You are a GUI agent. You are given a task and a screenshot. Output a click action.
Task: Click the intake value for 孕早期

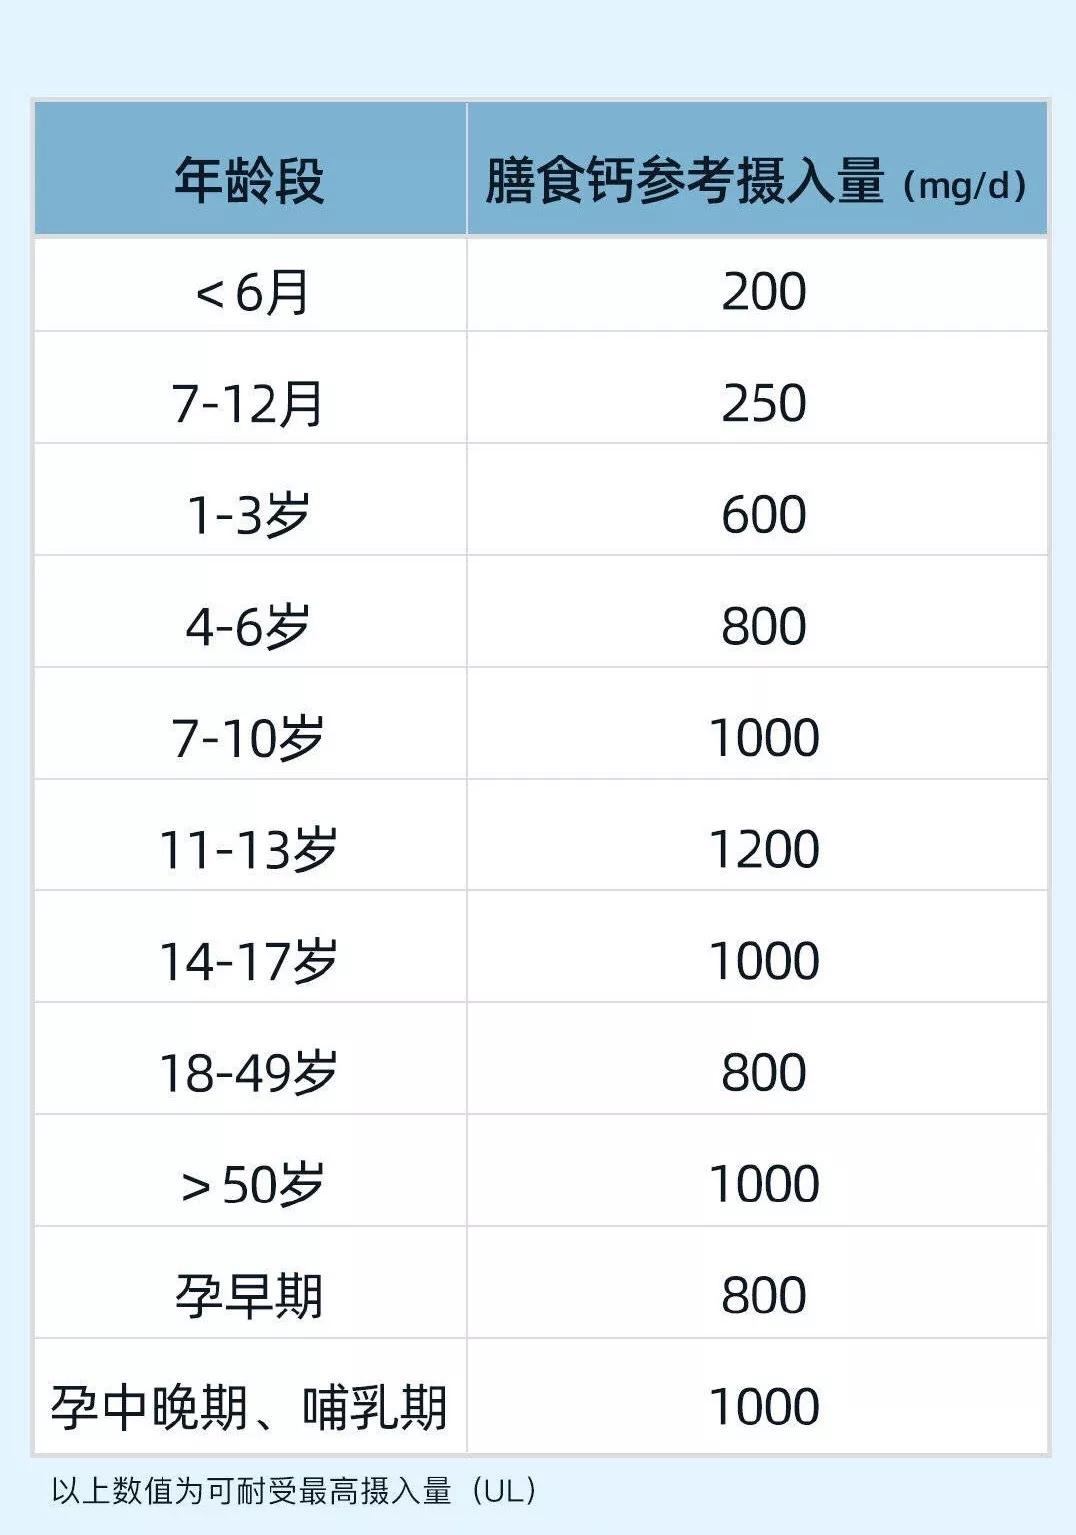tap(763, 1296)
